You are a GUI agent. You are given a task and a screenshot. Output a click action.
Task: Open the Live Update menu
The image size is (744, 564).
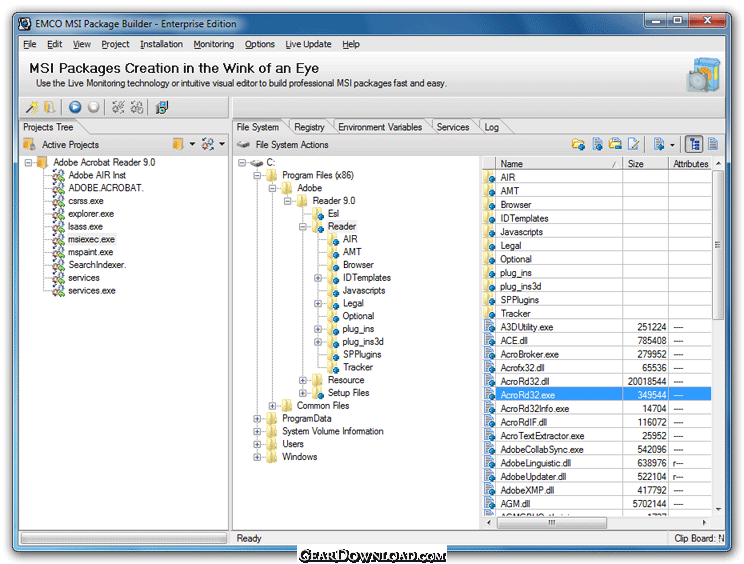click(x=308, y=44)
